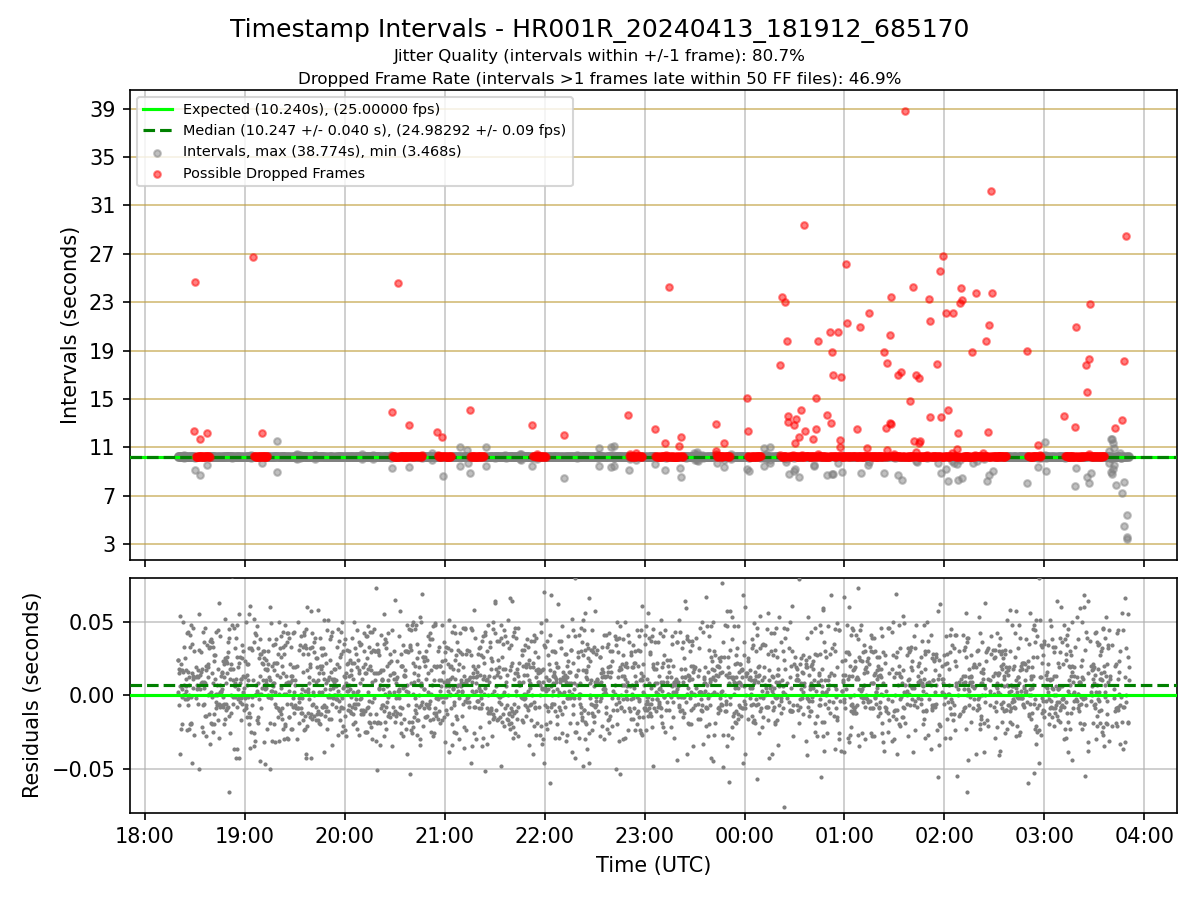Click the plot title "Timestamp Intervals - HR001R_20240413_181912_685170"
Image resolution: width=1200 pixels, height=900 pixels.
coord(599,29)
